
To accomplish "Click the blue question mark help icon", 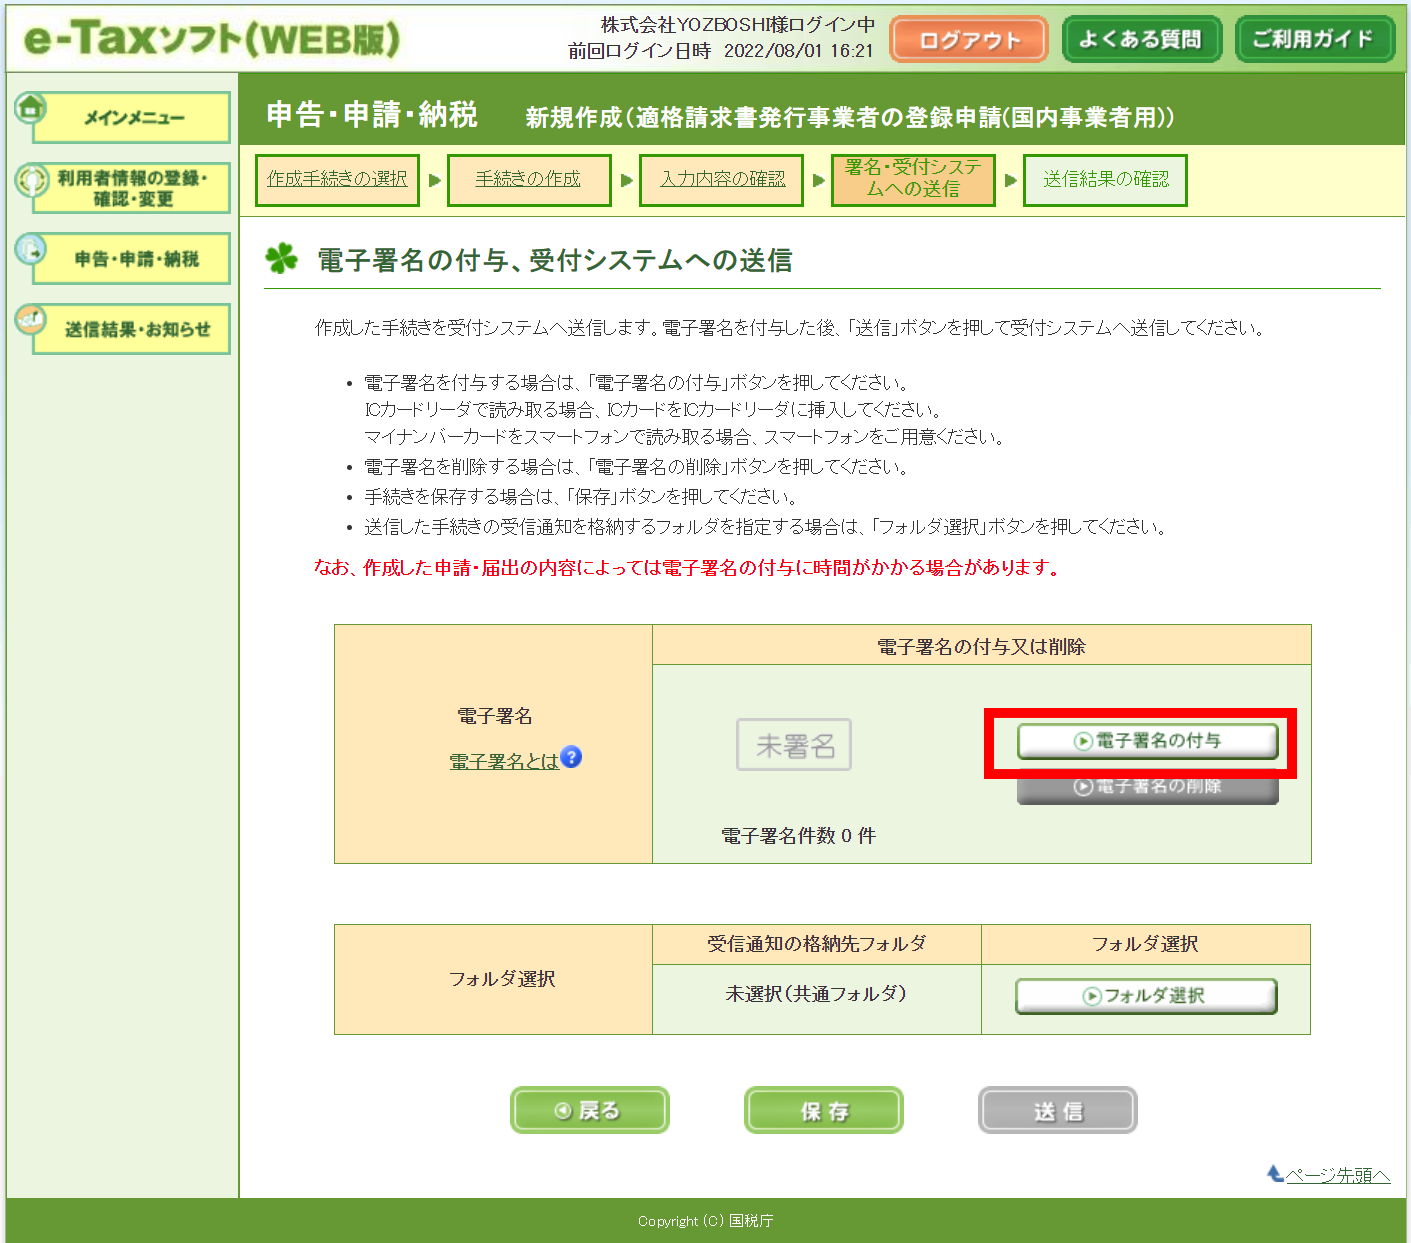I will point(571,757).
